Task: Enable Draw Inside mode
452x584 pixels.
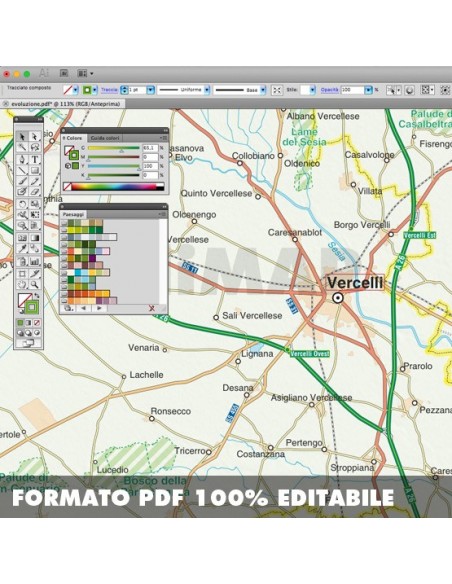Action: point(37,333)
